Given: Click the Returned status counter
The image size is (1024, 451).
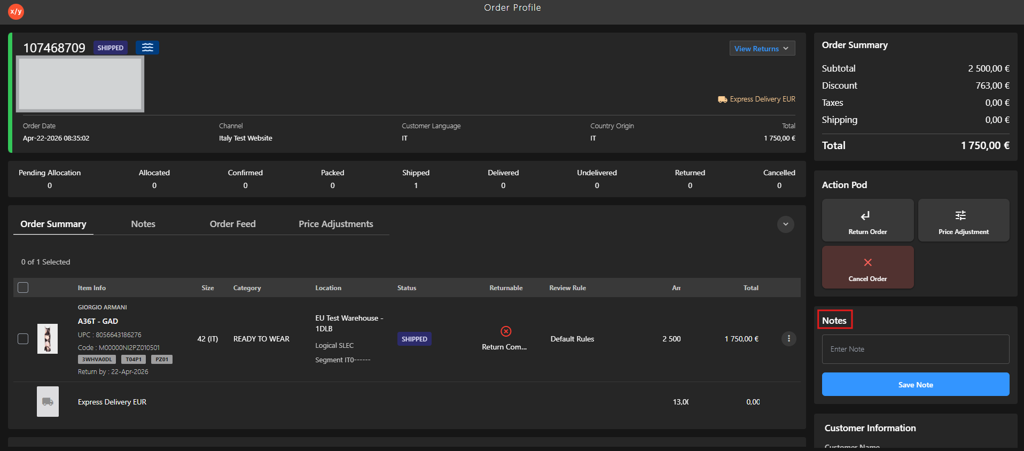Looking at the screenshot, I should pyautogui.click(x=690, y=179).
